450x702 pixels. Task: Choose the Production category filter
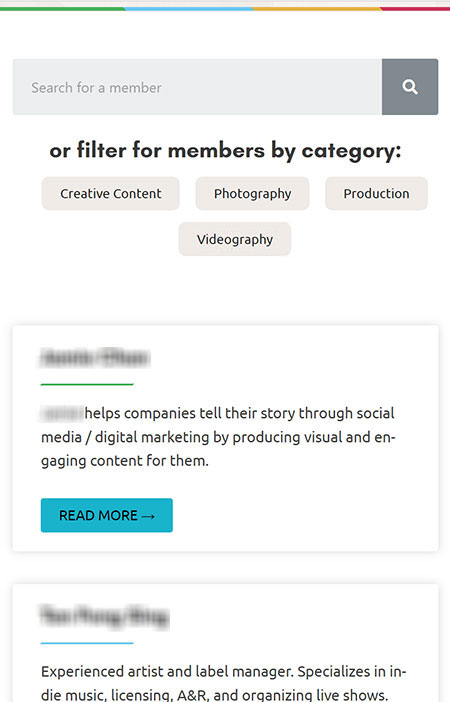click(x=376, y=193)
